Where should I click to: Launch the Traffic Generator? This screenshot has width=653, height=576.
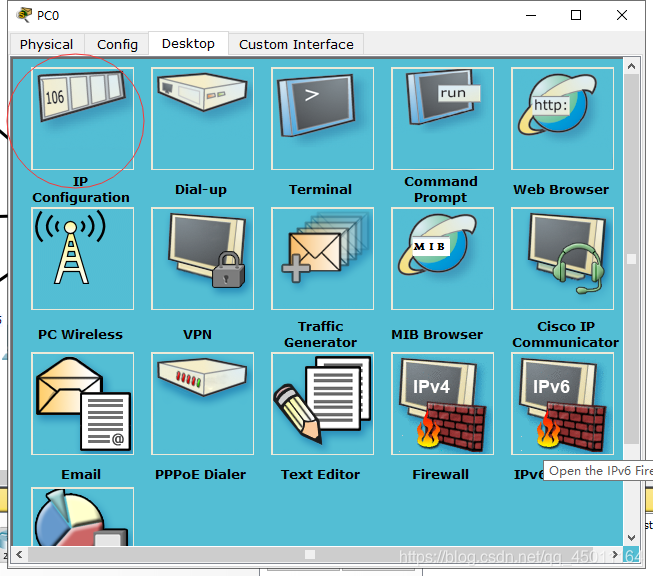point(322,259)
